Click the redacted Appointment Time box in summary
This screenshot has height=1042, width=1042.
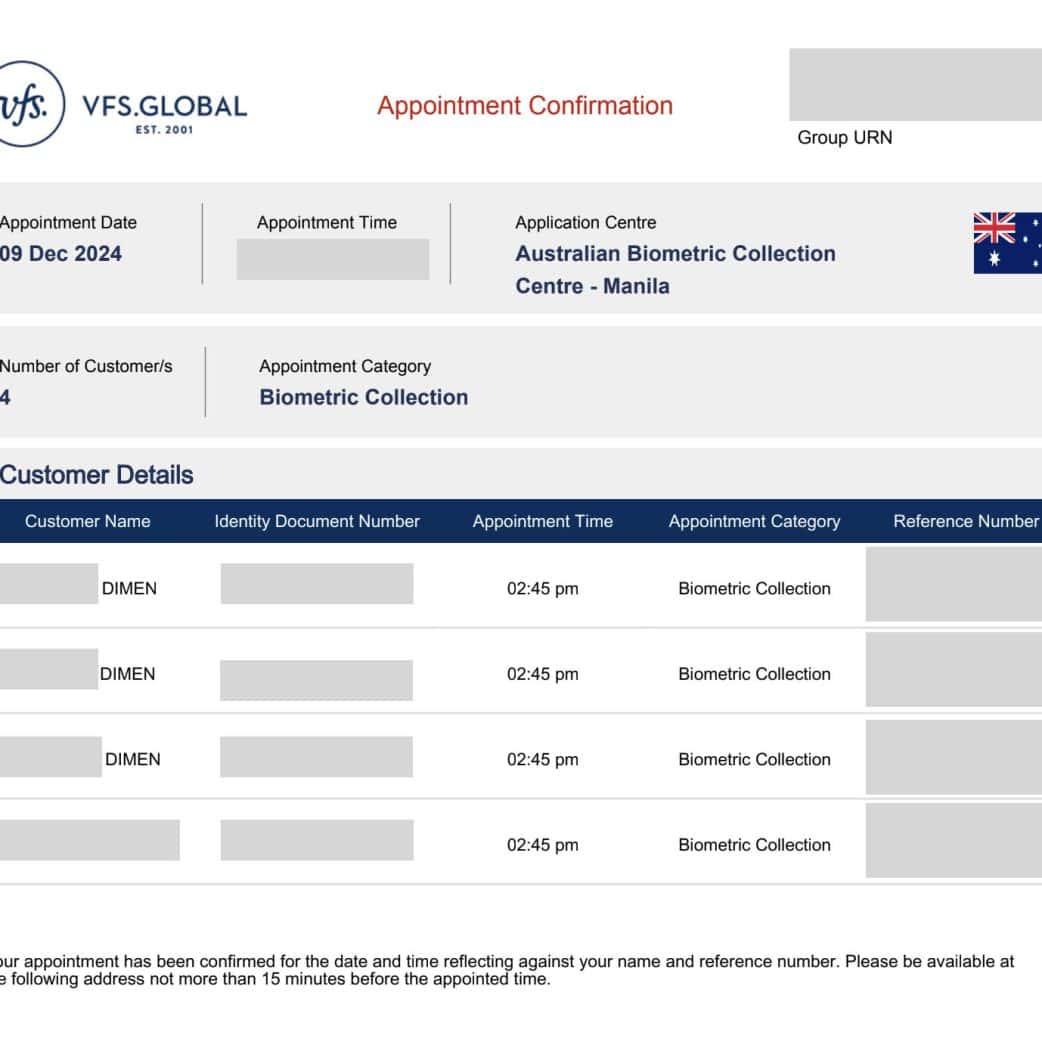click(333, 259)
